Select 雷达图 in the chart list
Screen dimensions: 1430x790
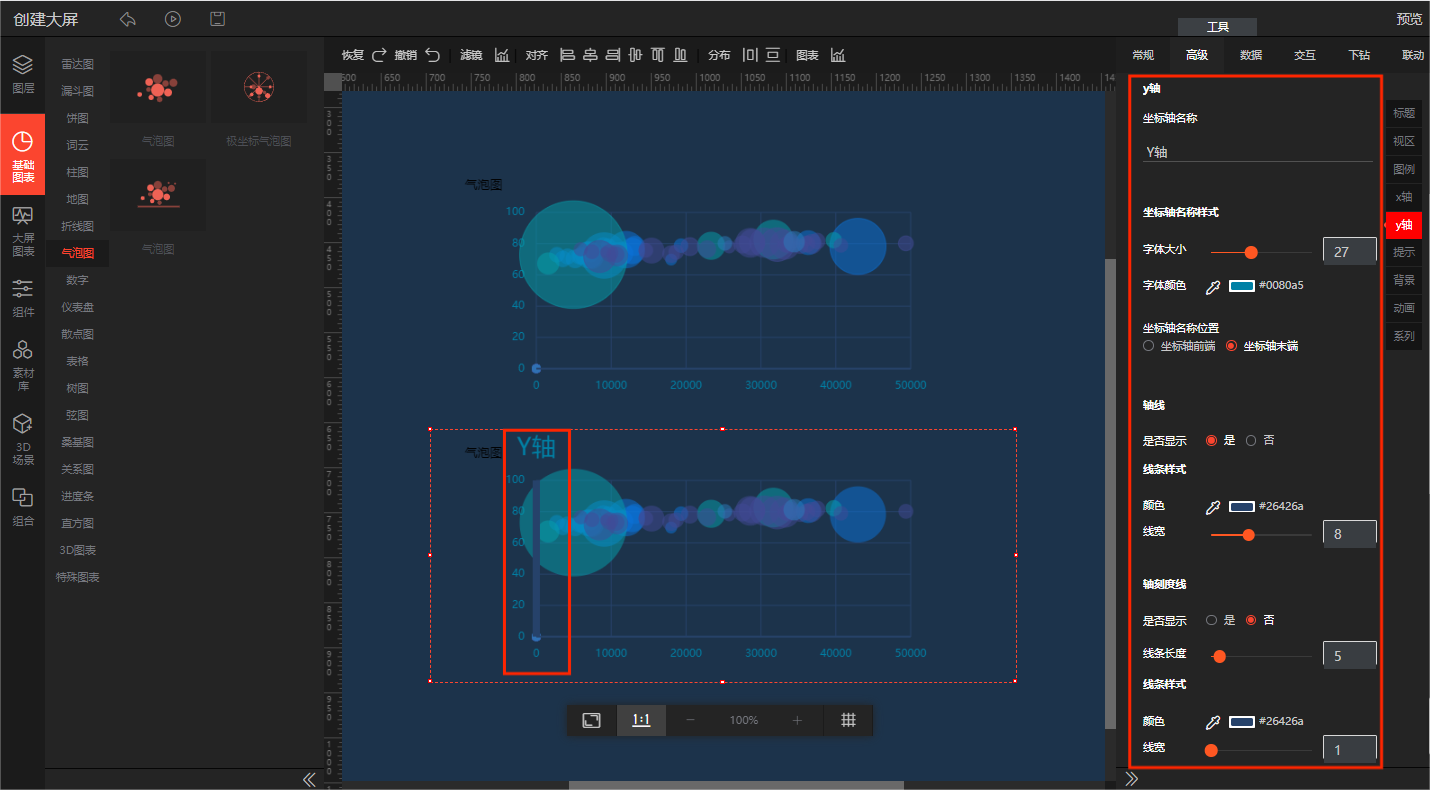pyautogui.click(x=77, y=64)
